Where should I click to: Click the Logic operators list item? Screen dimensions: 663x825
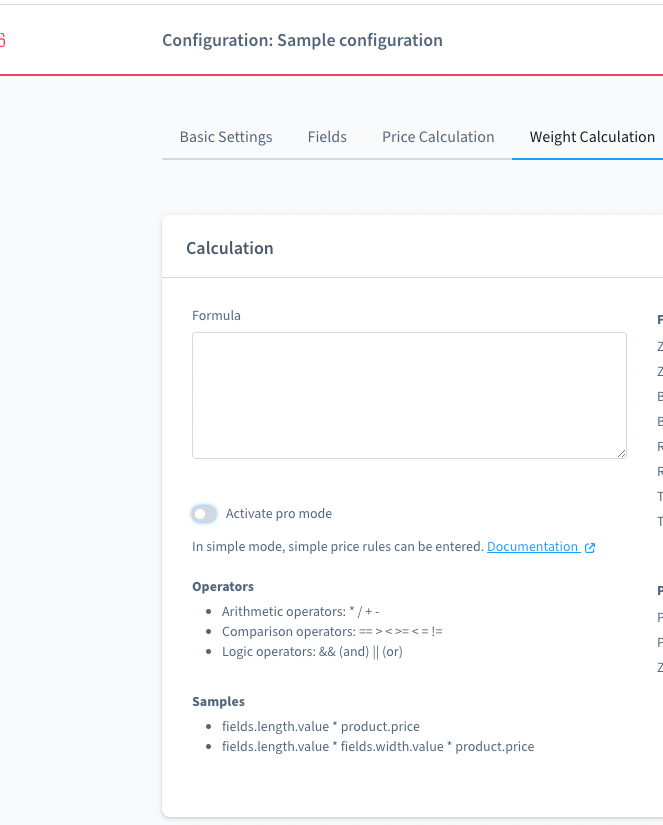[x=312, y=651]
